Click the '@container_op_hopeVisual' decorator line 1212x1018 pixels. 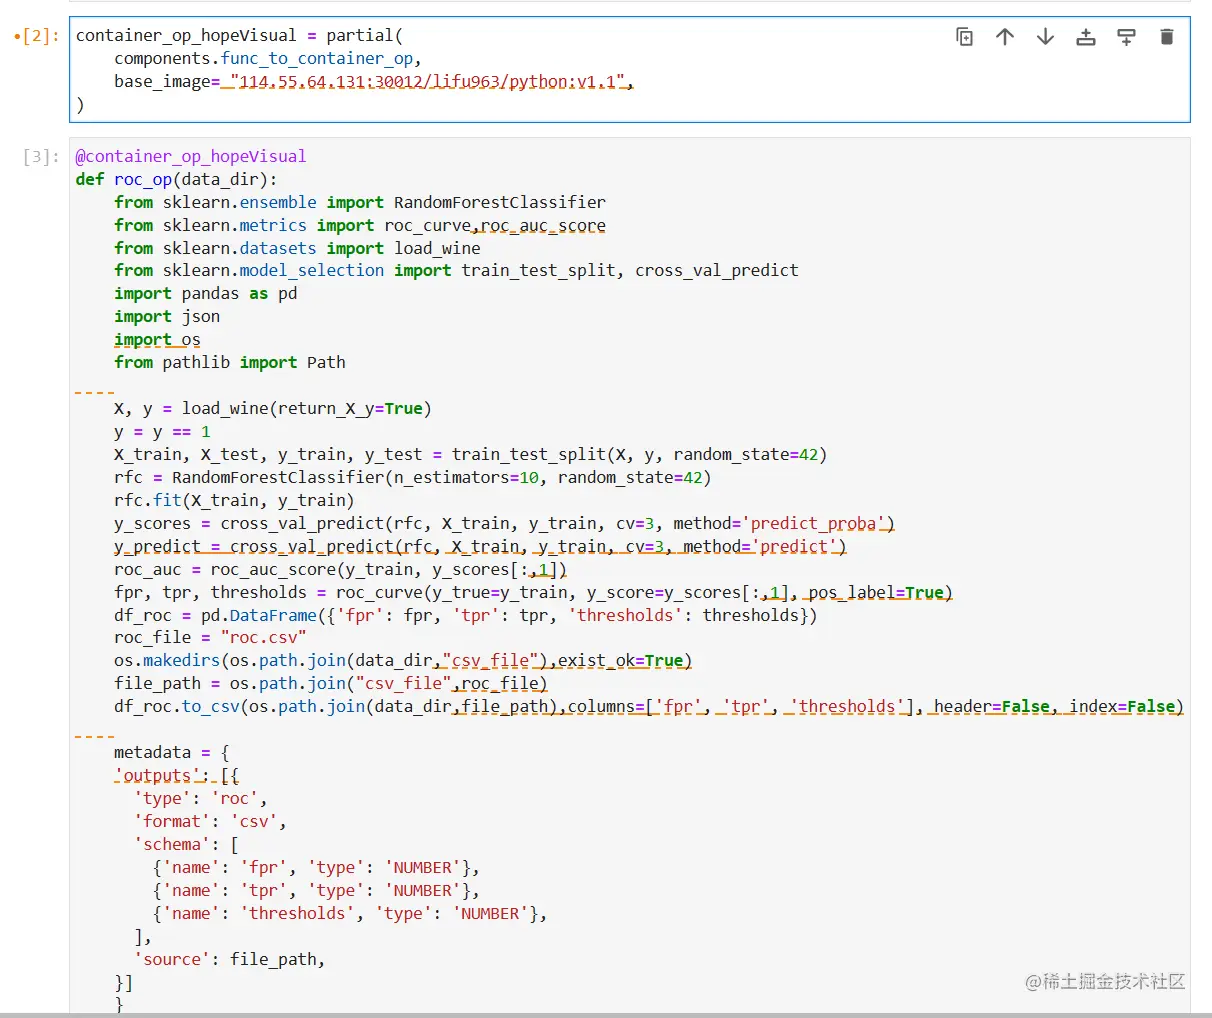click(191, 156)
